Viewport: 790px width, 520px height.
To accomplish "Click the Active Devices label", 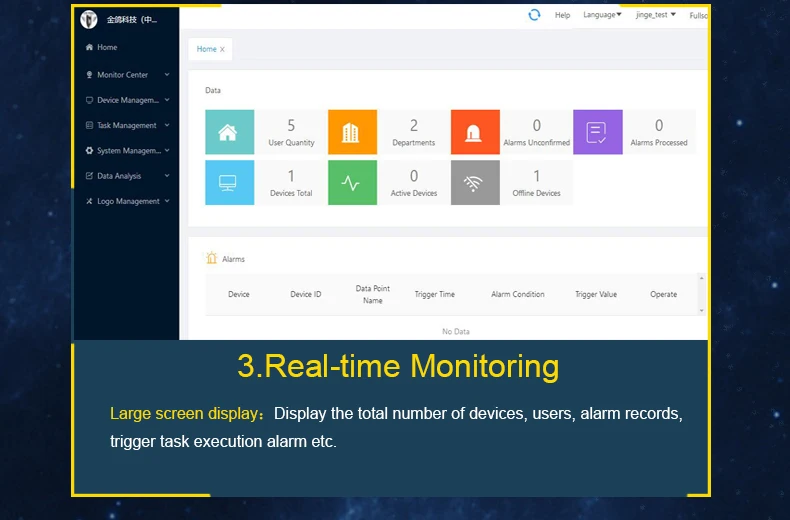I will [x=414, y=193].
